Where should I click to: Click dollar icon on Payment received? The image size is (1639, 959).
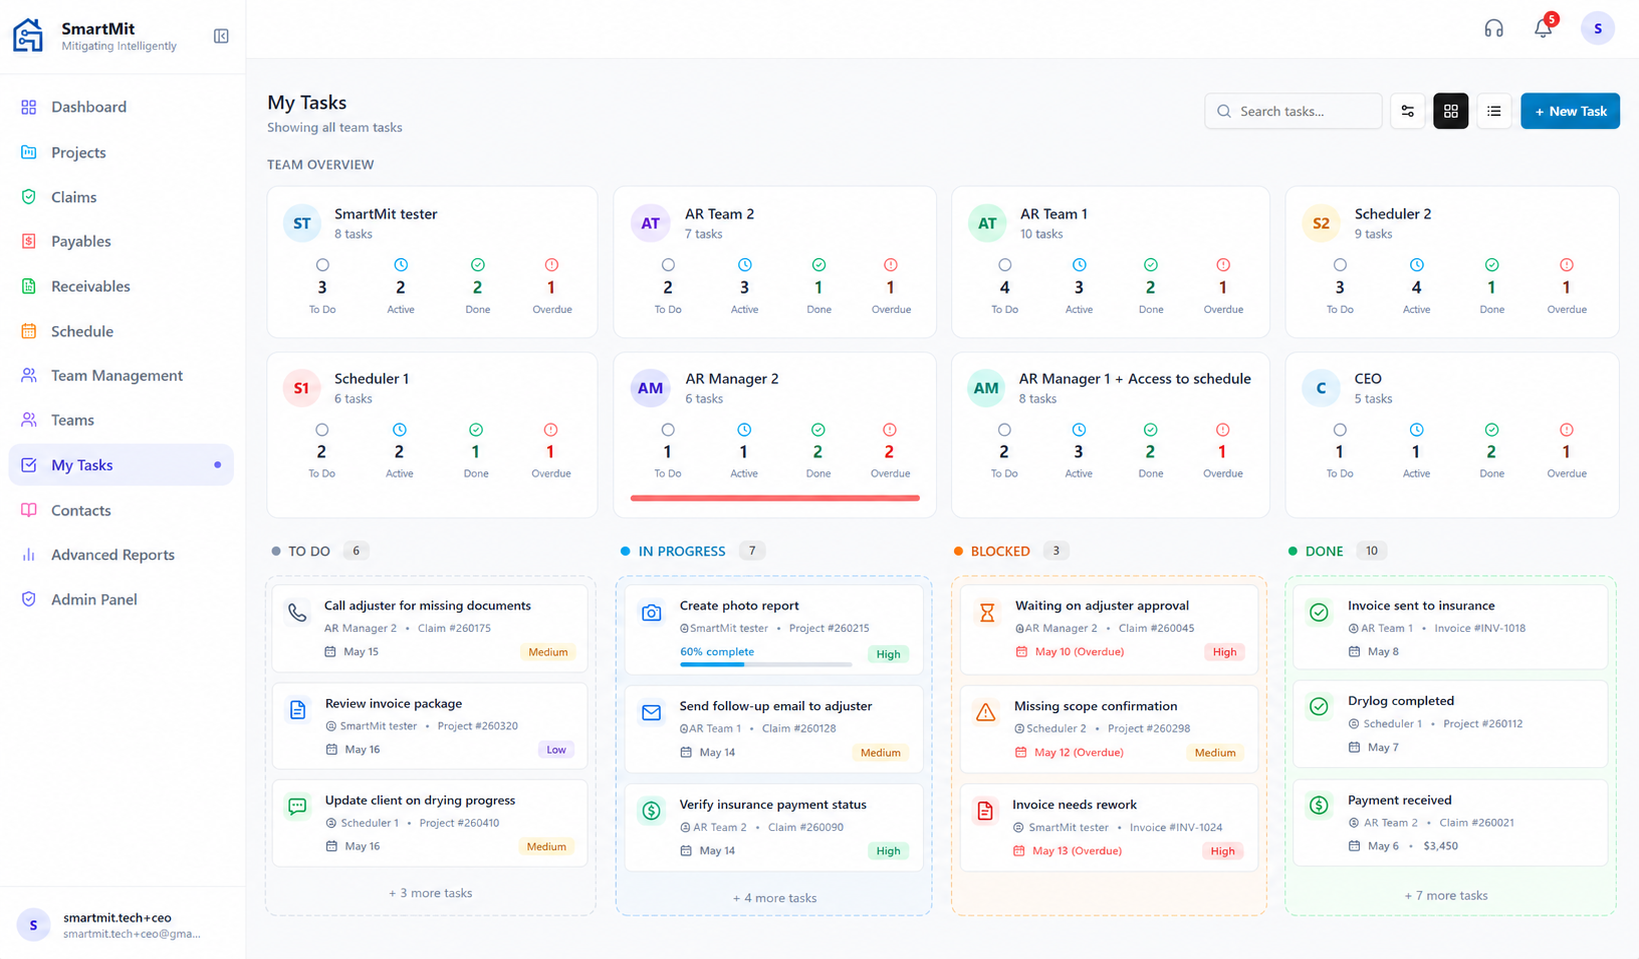(1319, 806)
